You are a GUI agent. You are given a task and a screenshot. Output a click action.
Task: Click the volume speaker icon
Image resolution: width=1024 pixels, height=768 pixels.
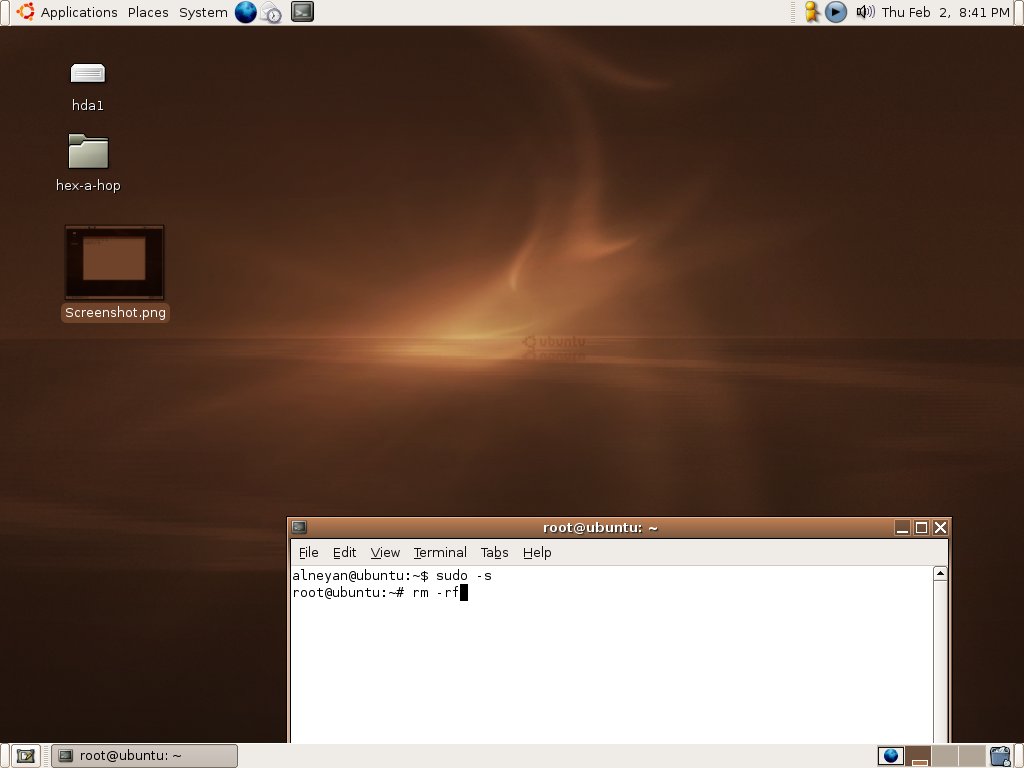click(865, 12)
